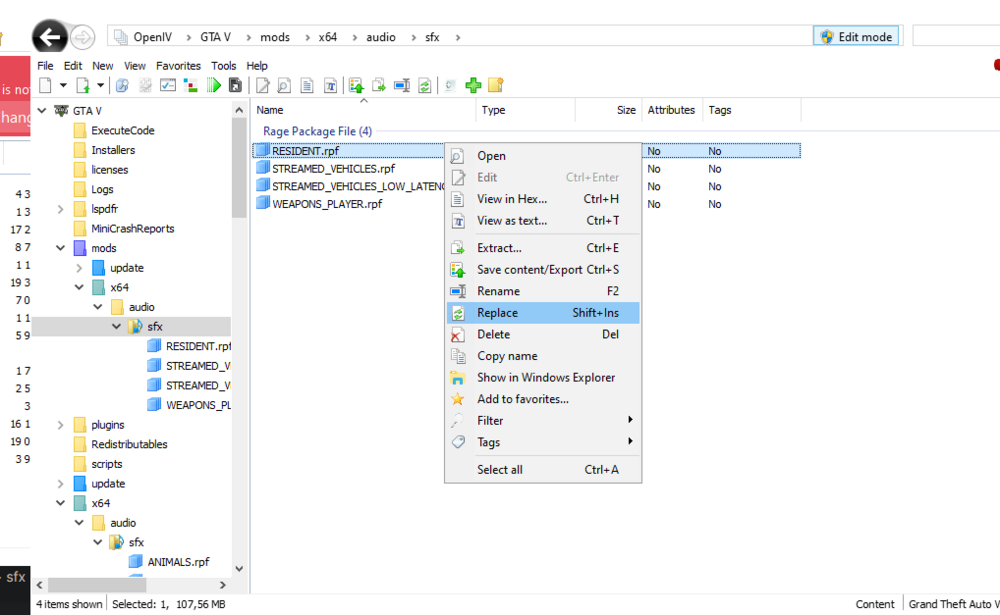The width and height of the screenshot is (1000, 615).
Task: Click the green plus toolbar icon
Action: pyautogui.click(x=471, y=85)
